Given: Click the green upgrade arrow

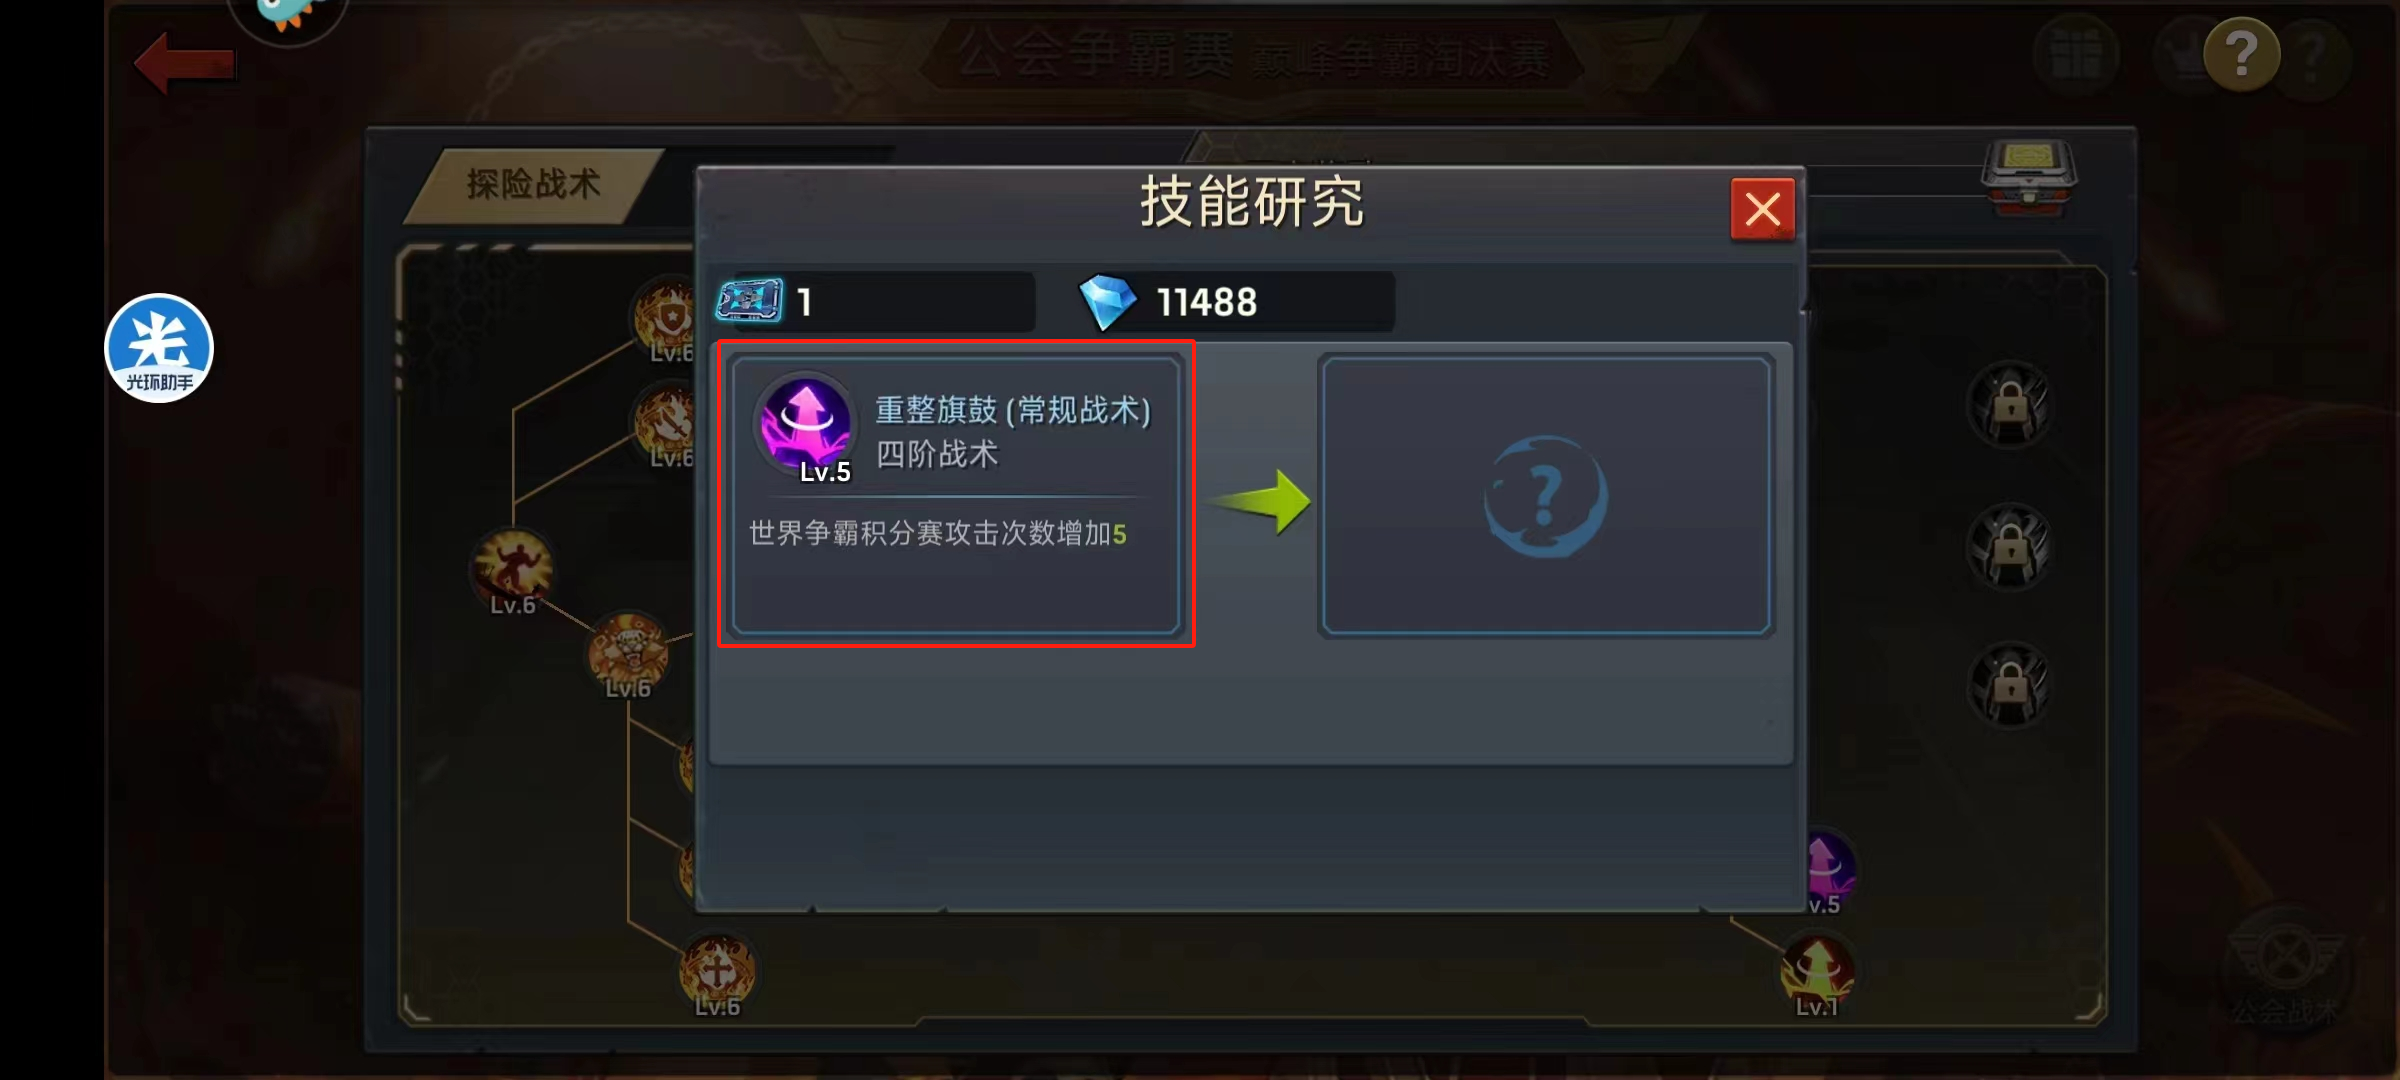Looking at the screenshot, I should 1263,501.
